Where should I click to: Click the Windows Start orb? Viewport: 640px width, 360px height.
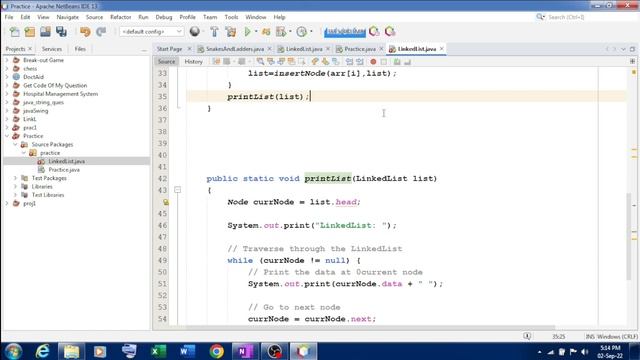tap(13, 351)
